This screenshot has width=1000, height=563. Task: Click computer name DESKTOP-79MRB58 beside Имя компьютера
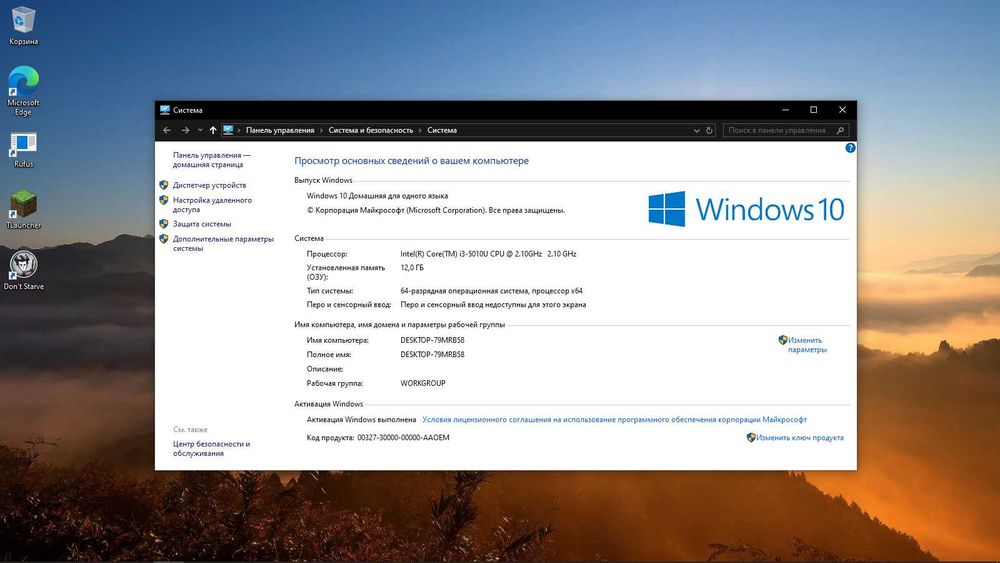pyautogui.click(x=432, y=340)
